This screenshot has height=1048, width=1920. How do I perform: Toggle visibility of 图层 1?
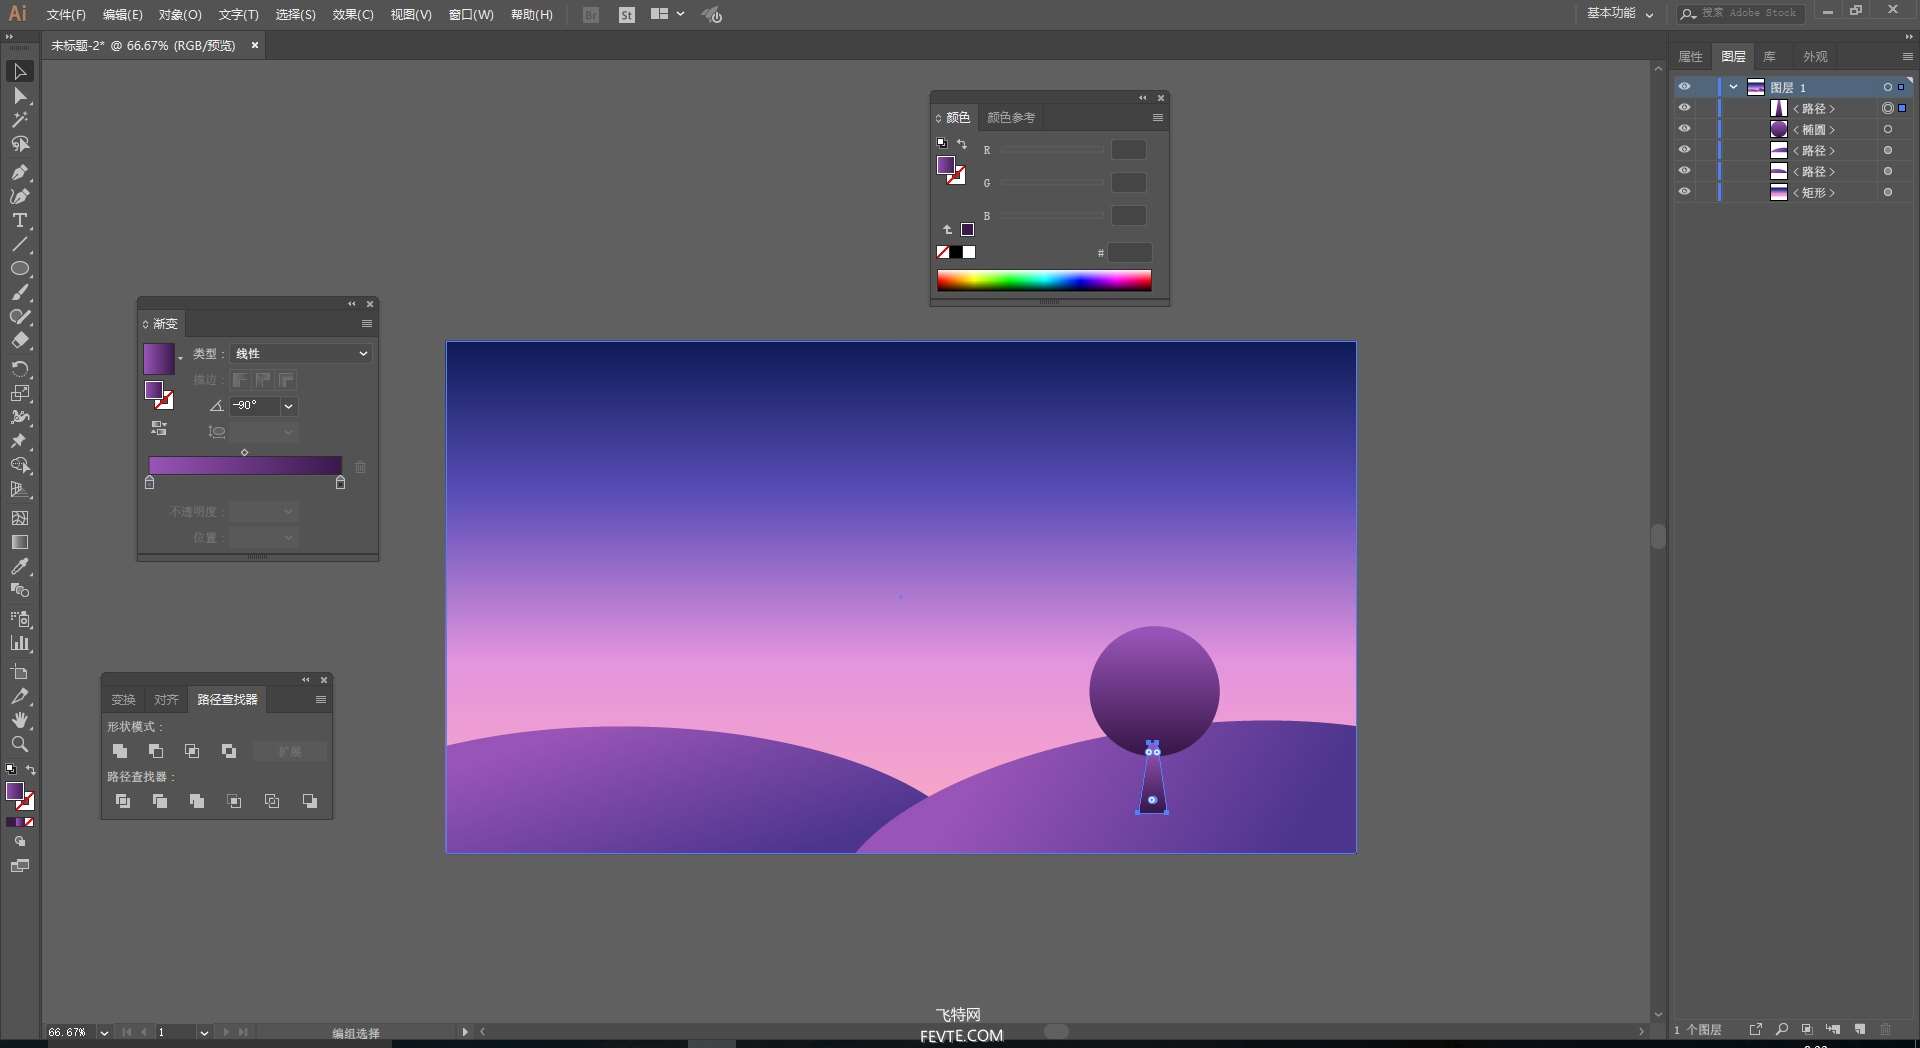click(1684, 87)
